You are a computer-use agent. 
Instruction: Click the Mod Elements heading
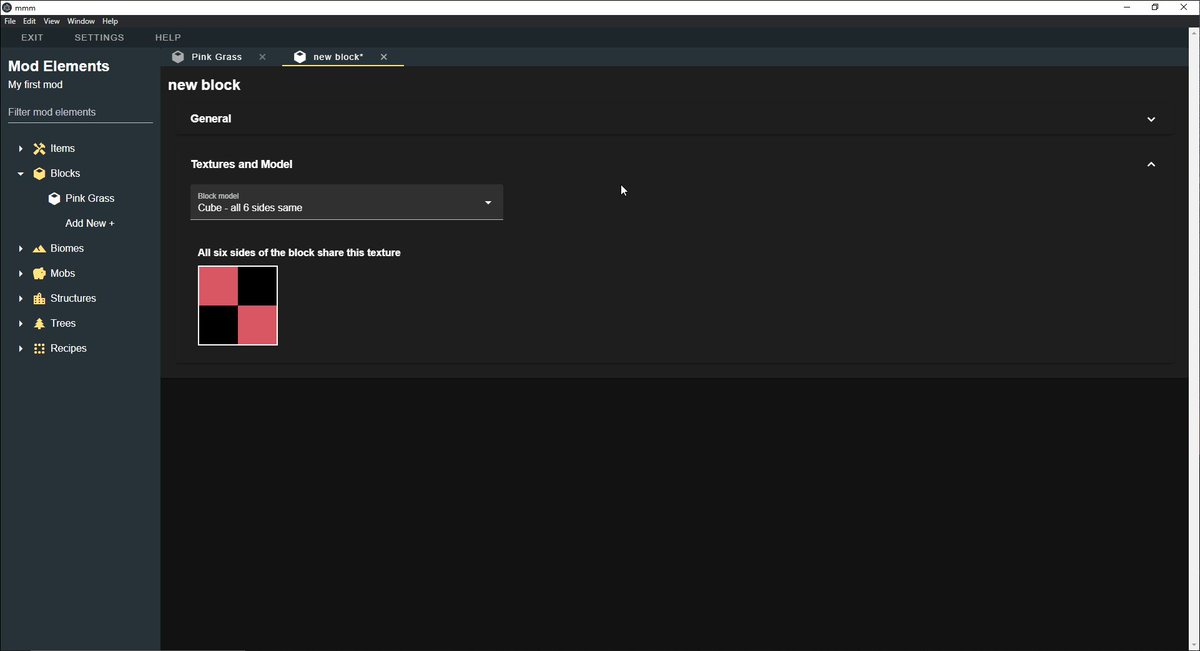[x=59, y=66]
